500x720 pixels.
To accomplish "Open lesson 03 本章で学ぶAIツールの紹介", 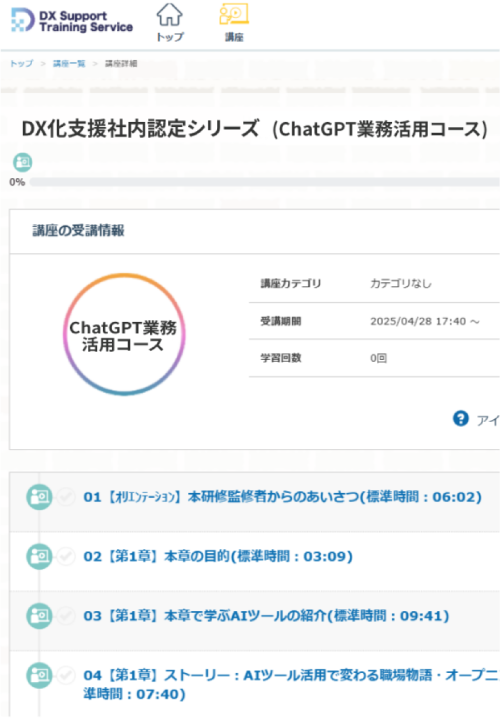I will click(266, 616).
